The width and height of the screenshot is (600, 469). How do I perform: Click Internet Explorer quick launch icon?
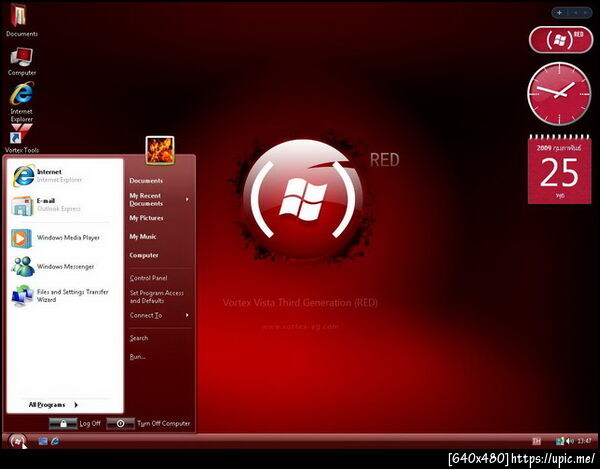[55, 441]
